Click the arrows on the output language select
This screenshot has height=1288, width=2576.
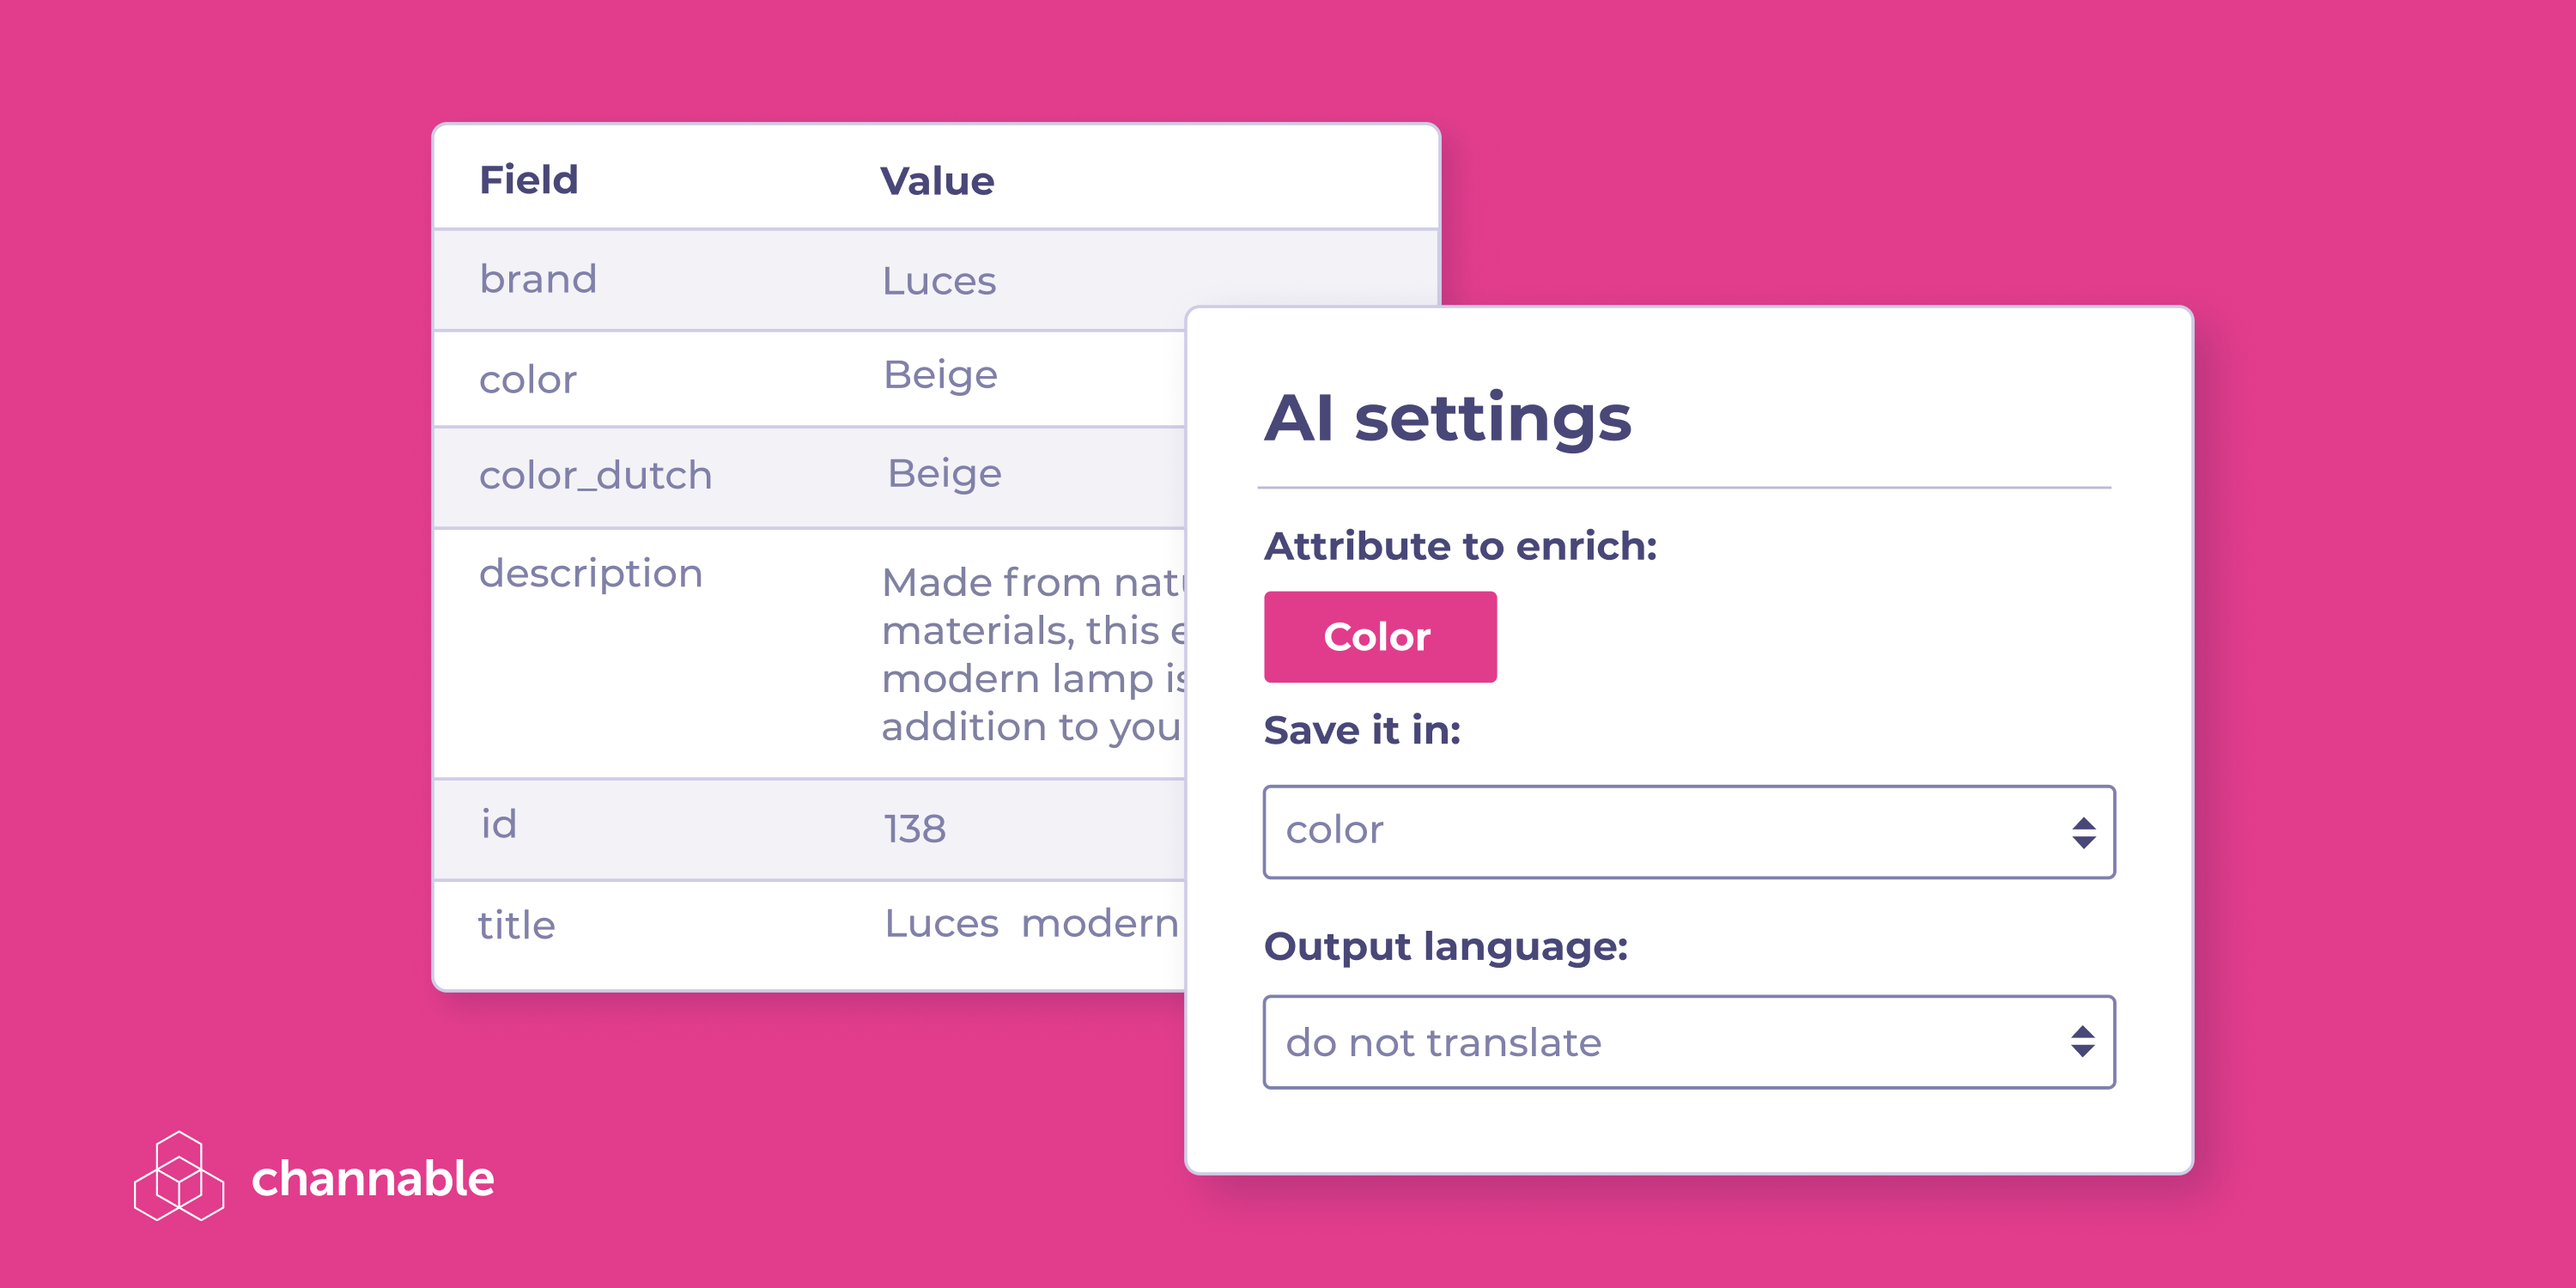pyautogui.click(x=2083, y=1042)
